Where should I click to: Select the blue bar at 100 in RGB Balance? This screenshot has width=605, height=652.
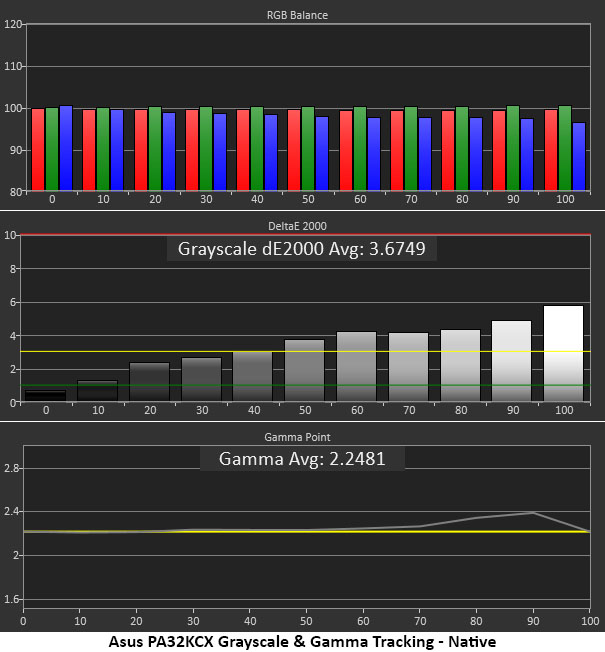[579, 156]
